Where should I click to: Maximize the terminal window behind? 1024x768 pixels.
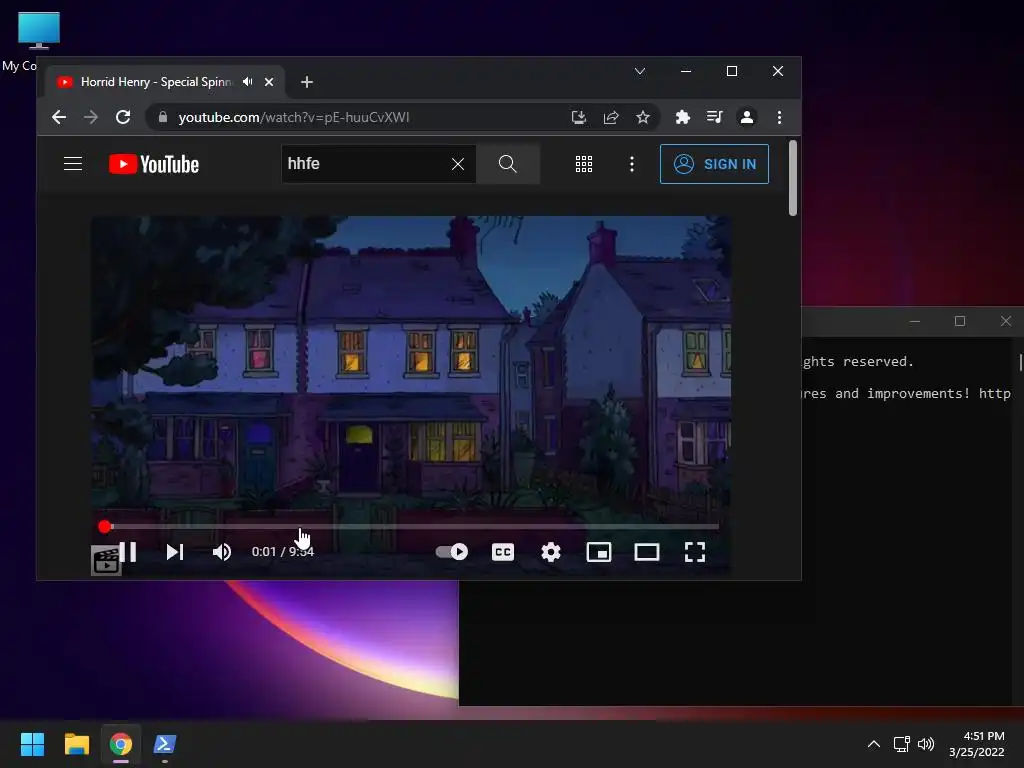[x=960, y=321]
